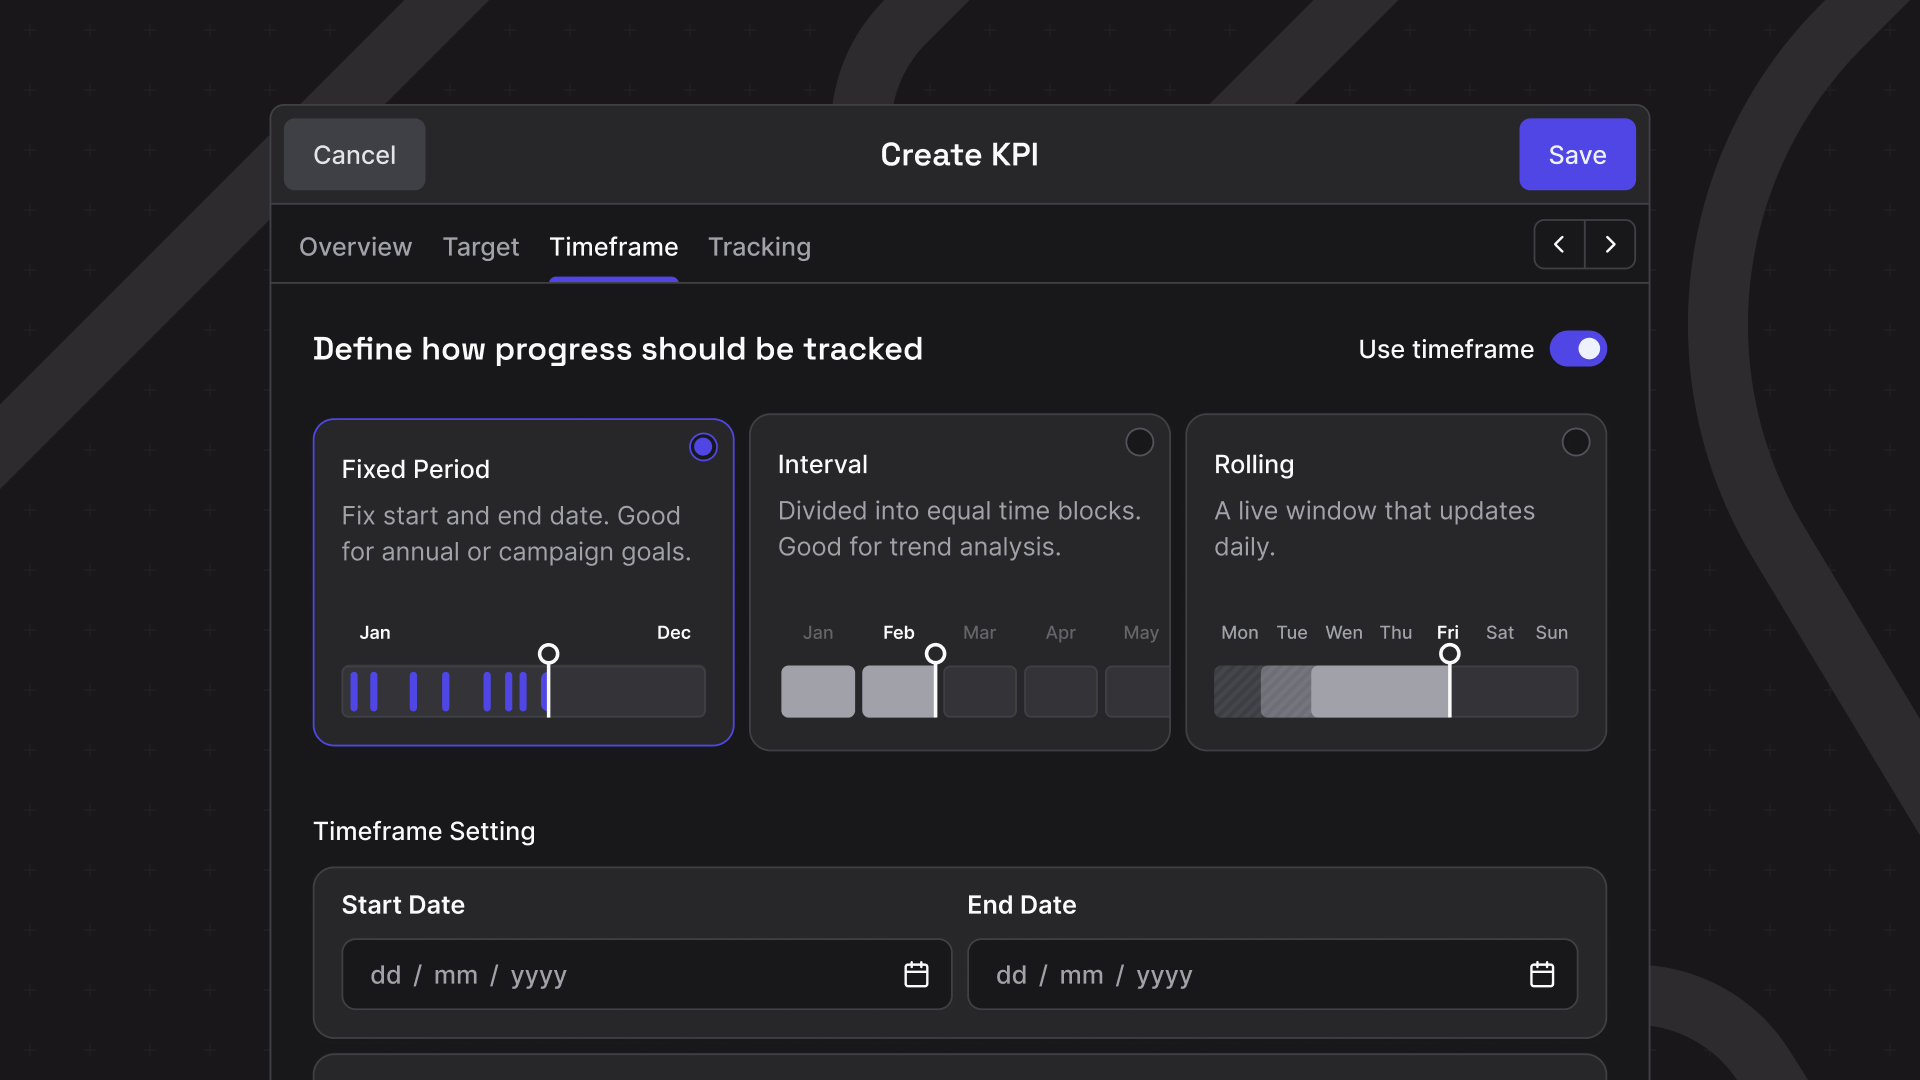The image size is (1920, 1080).
Task: Select the Fixed Period radio button
Action: [703, 447]
